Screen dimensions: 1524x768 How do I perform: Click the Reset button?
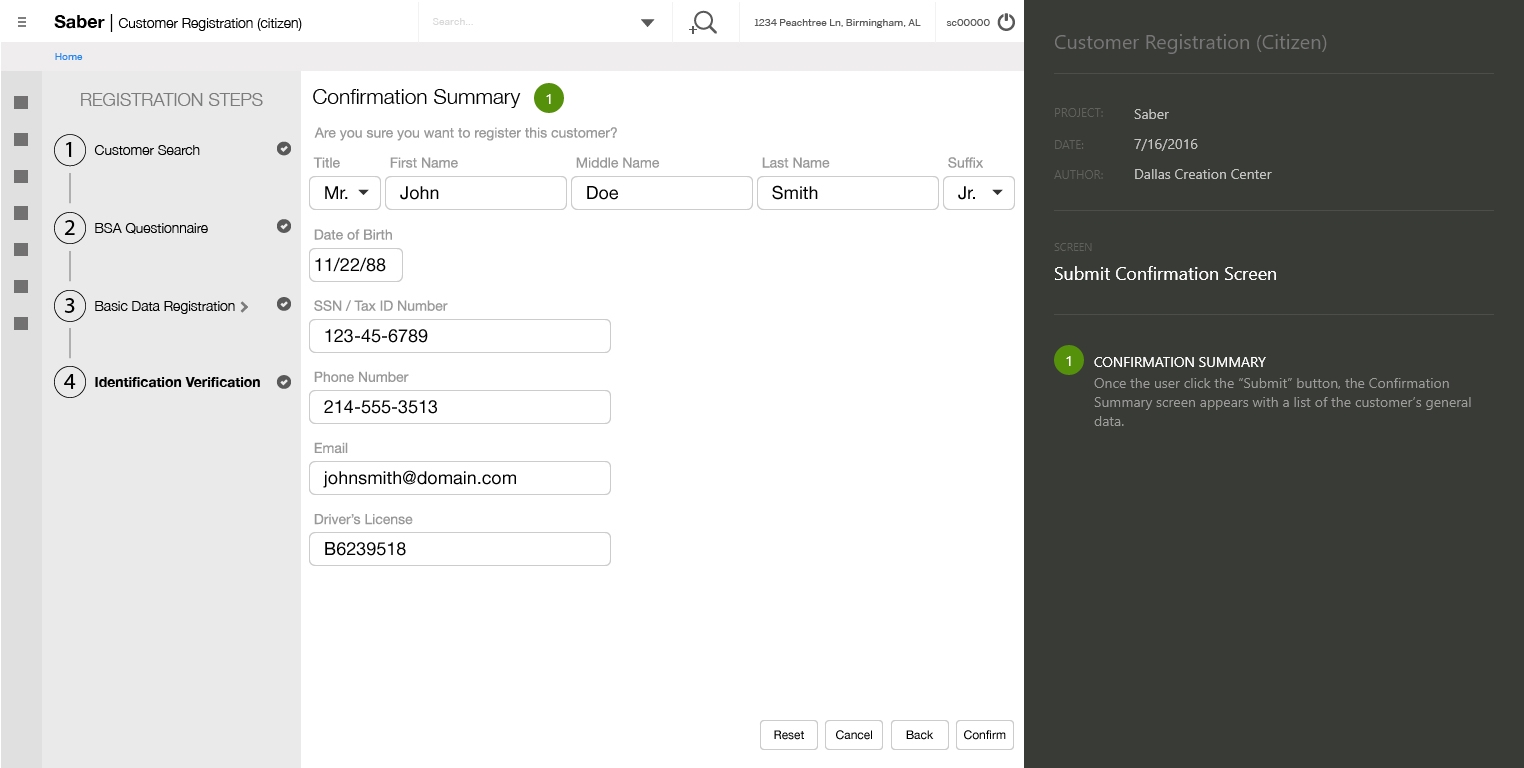tap(789, 735)
